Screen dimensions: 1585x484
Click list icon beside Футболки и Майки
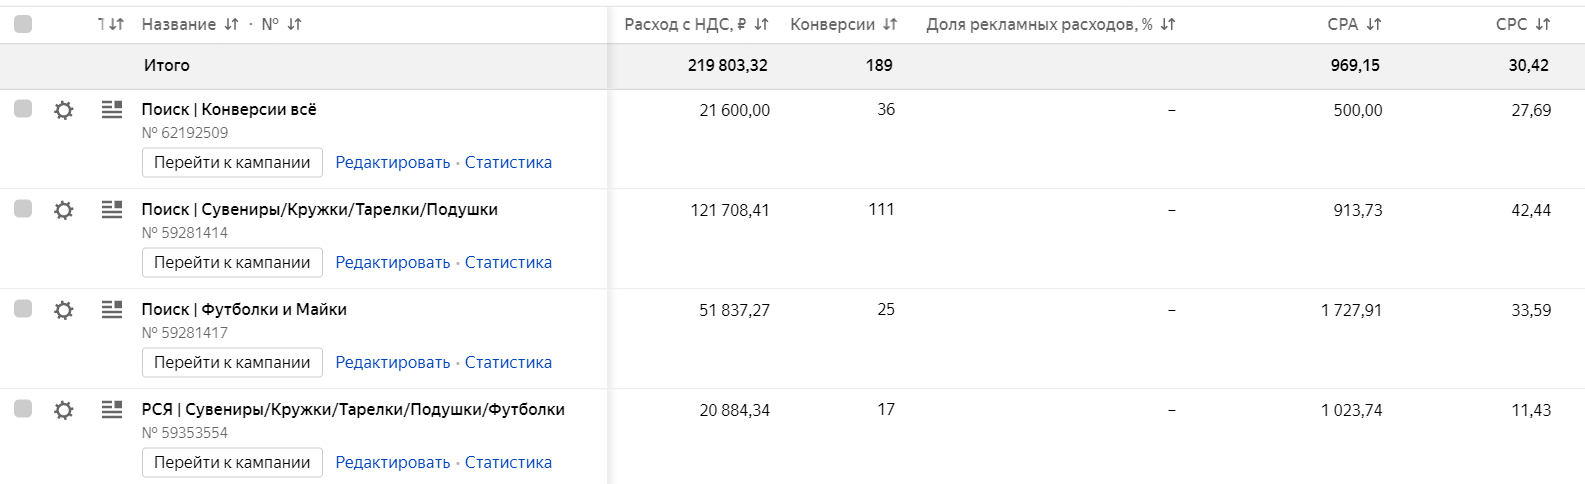tap(112, 309)
